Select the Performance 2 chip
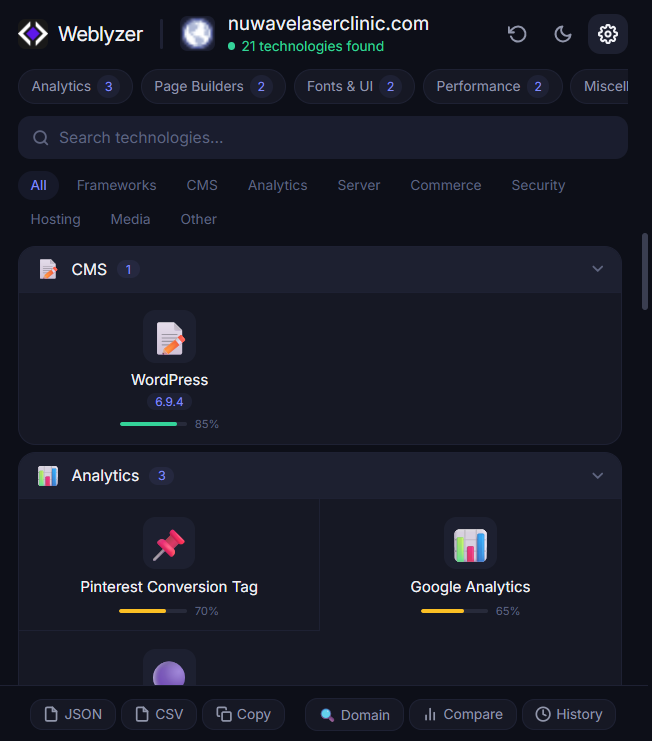Viewport: 652px width, 741px height. pos(493,86)
